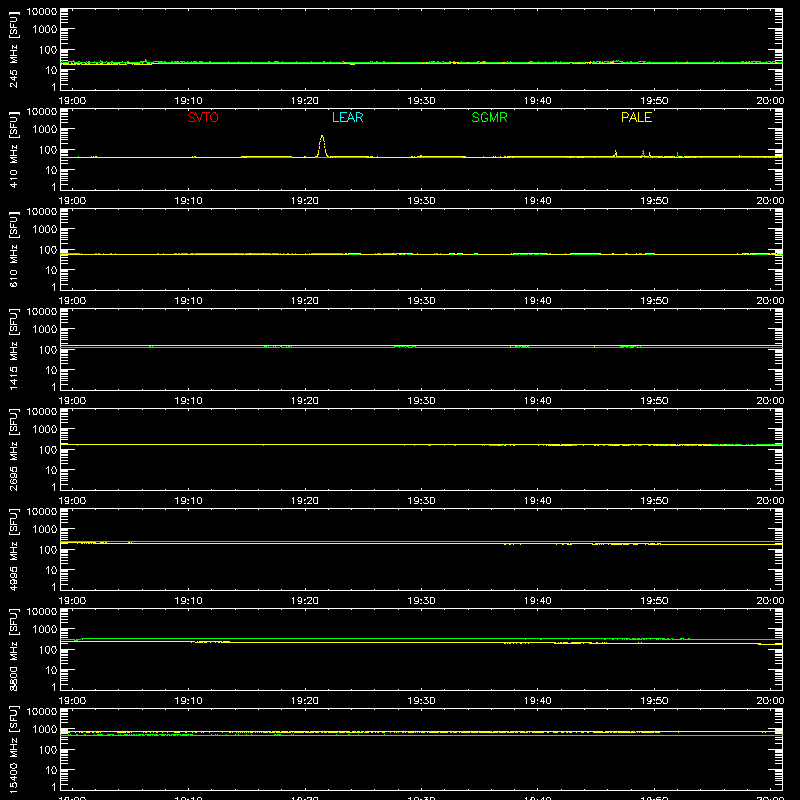The width and height of the screenshot is (800, 800).
Task: Click 19:40 tick label under 4995 MHz panel
Action: point(537,601)
